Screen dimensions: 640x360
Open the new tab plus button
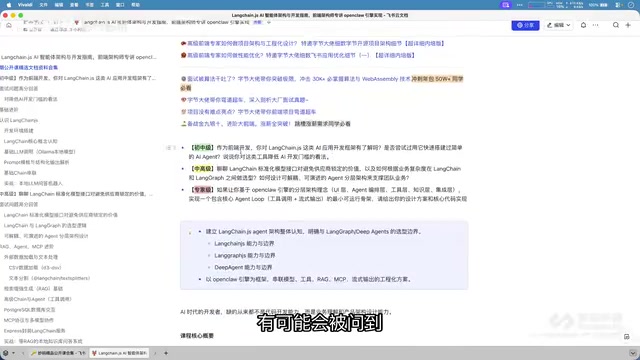coord(166,353)
